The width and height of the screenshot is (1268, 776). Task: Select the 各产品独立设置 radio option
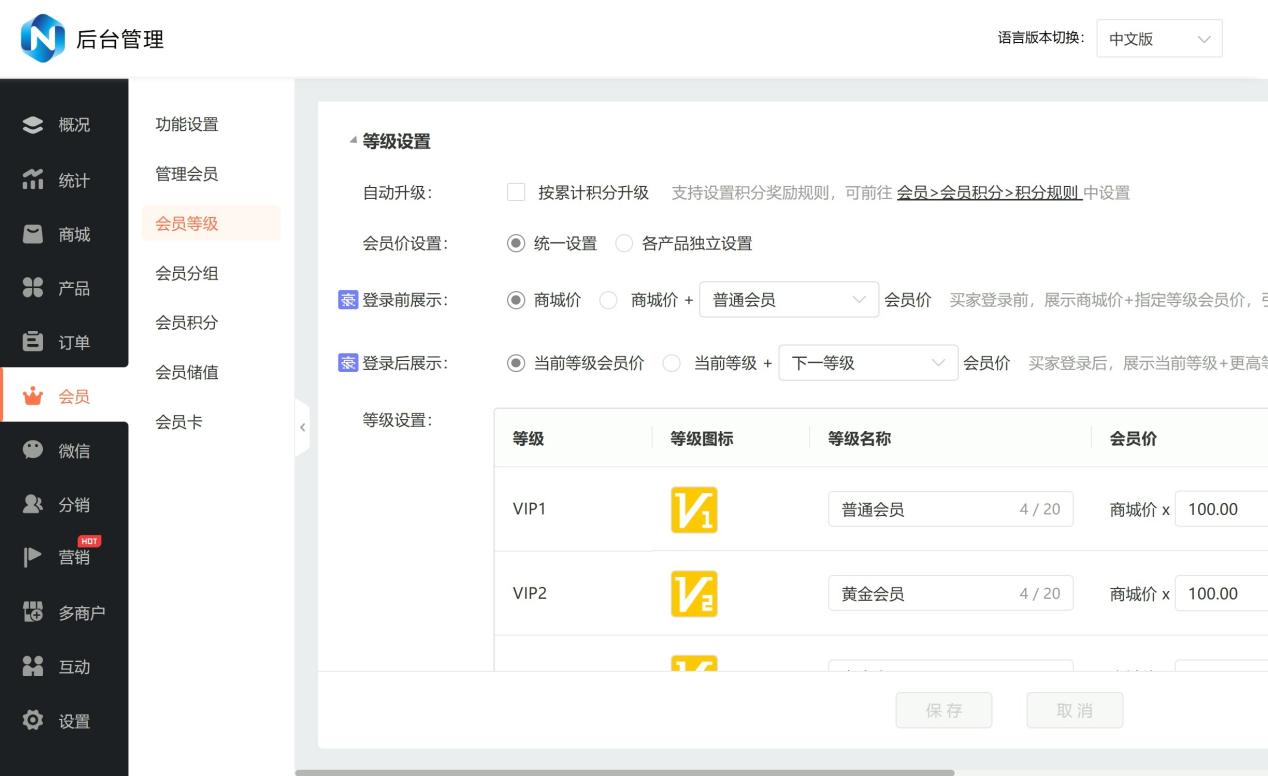pos(624,243)
